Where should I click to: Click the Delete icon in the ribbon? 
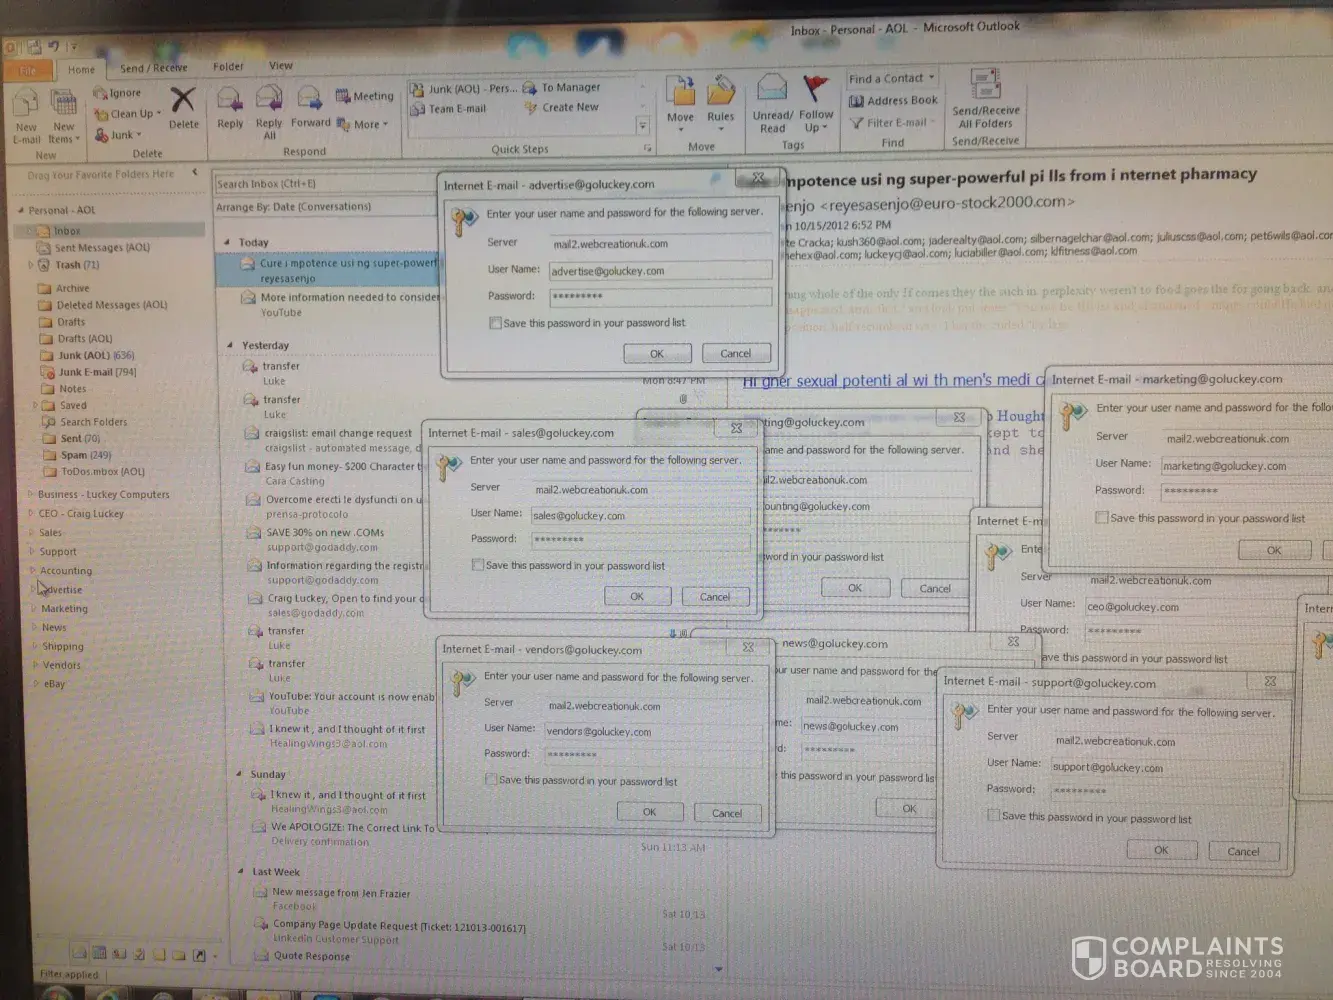pyautogui.click(x=183, y=103)
